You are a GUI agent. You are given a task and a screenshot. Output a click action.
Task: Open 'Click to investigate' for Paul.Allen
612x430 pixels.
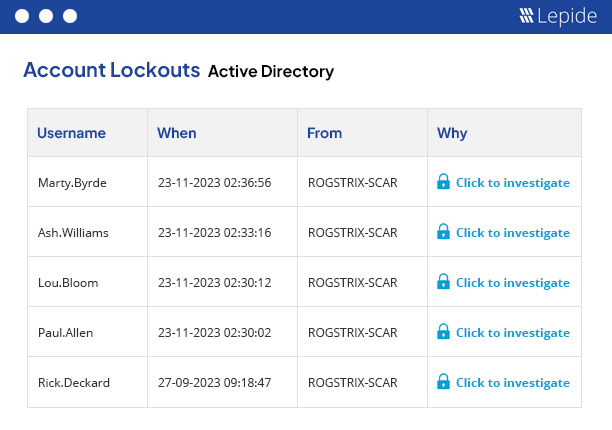coord(512,333)
